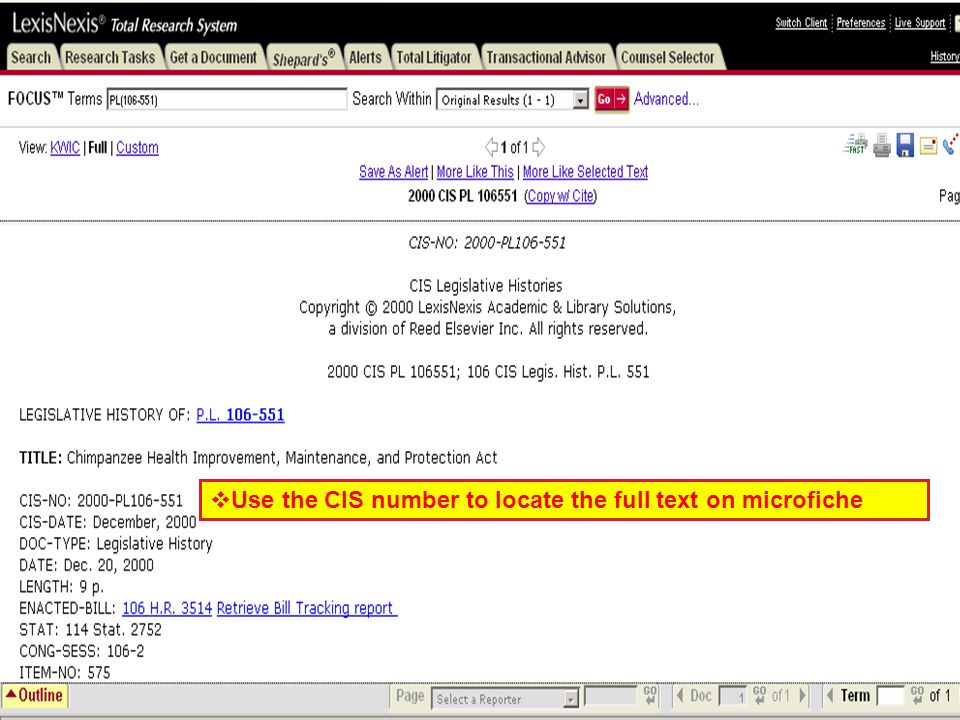Click next Doc arrow in bottom bar
Image resolution: width=960 pixels, height=720 pixels.
[x=803, y=696]
